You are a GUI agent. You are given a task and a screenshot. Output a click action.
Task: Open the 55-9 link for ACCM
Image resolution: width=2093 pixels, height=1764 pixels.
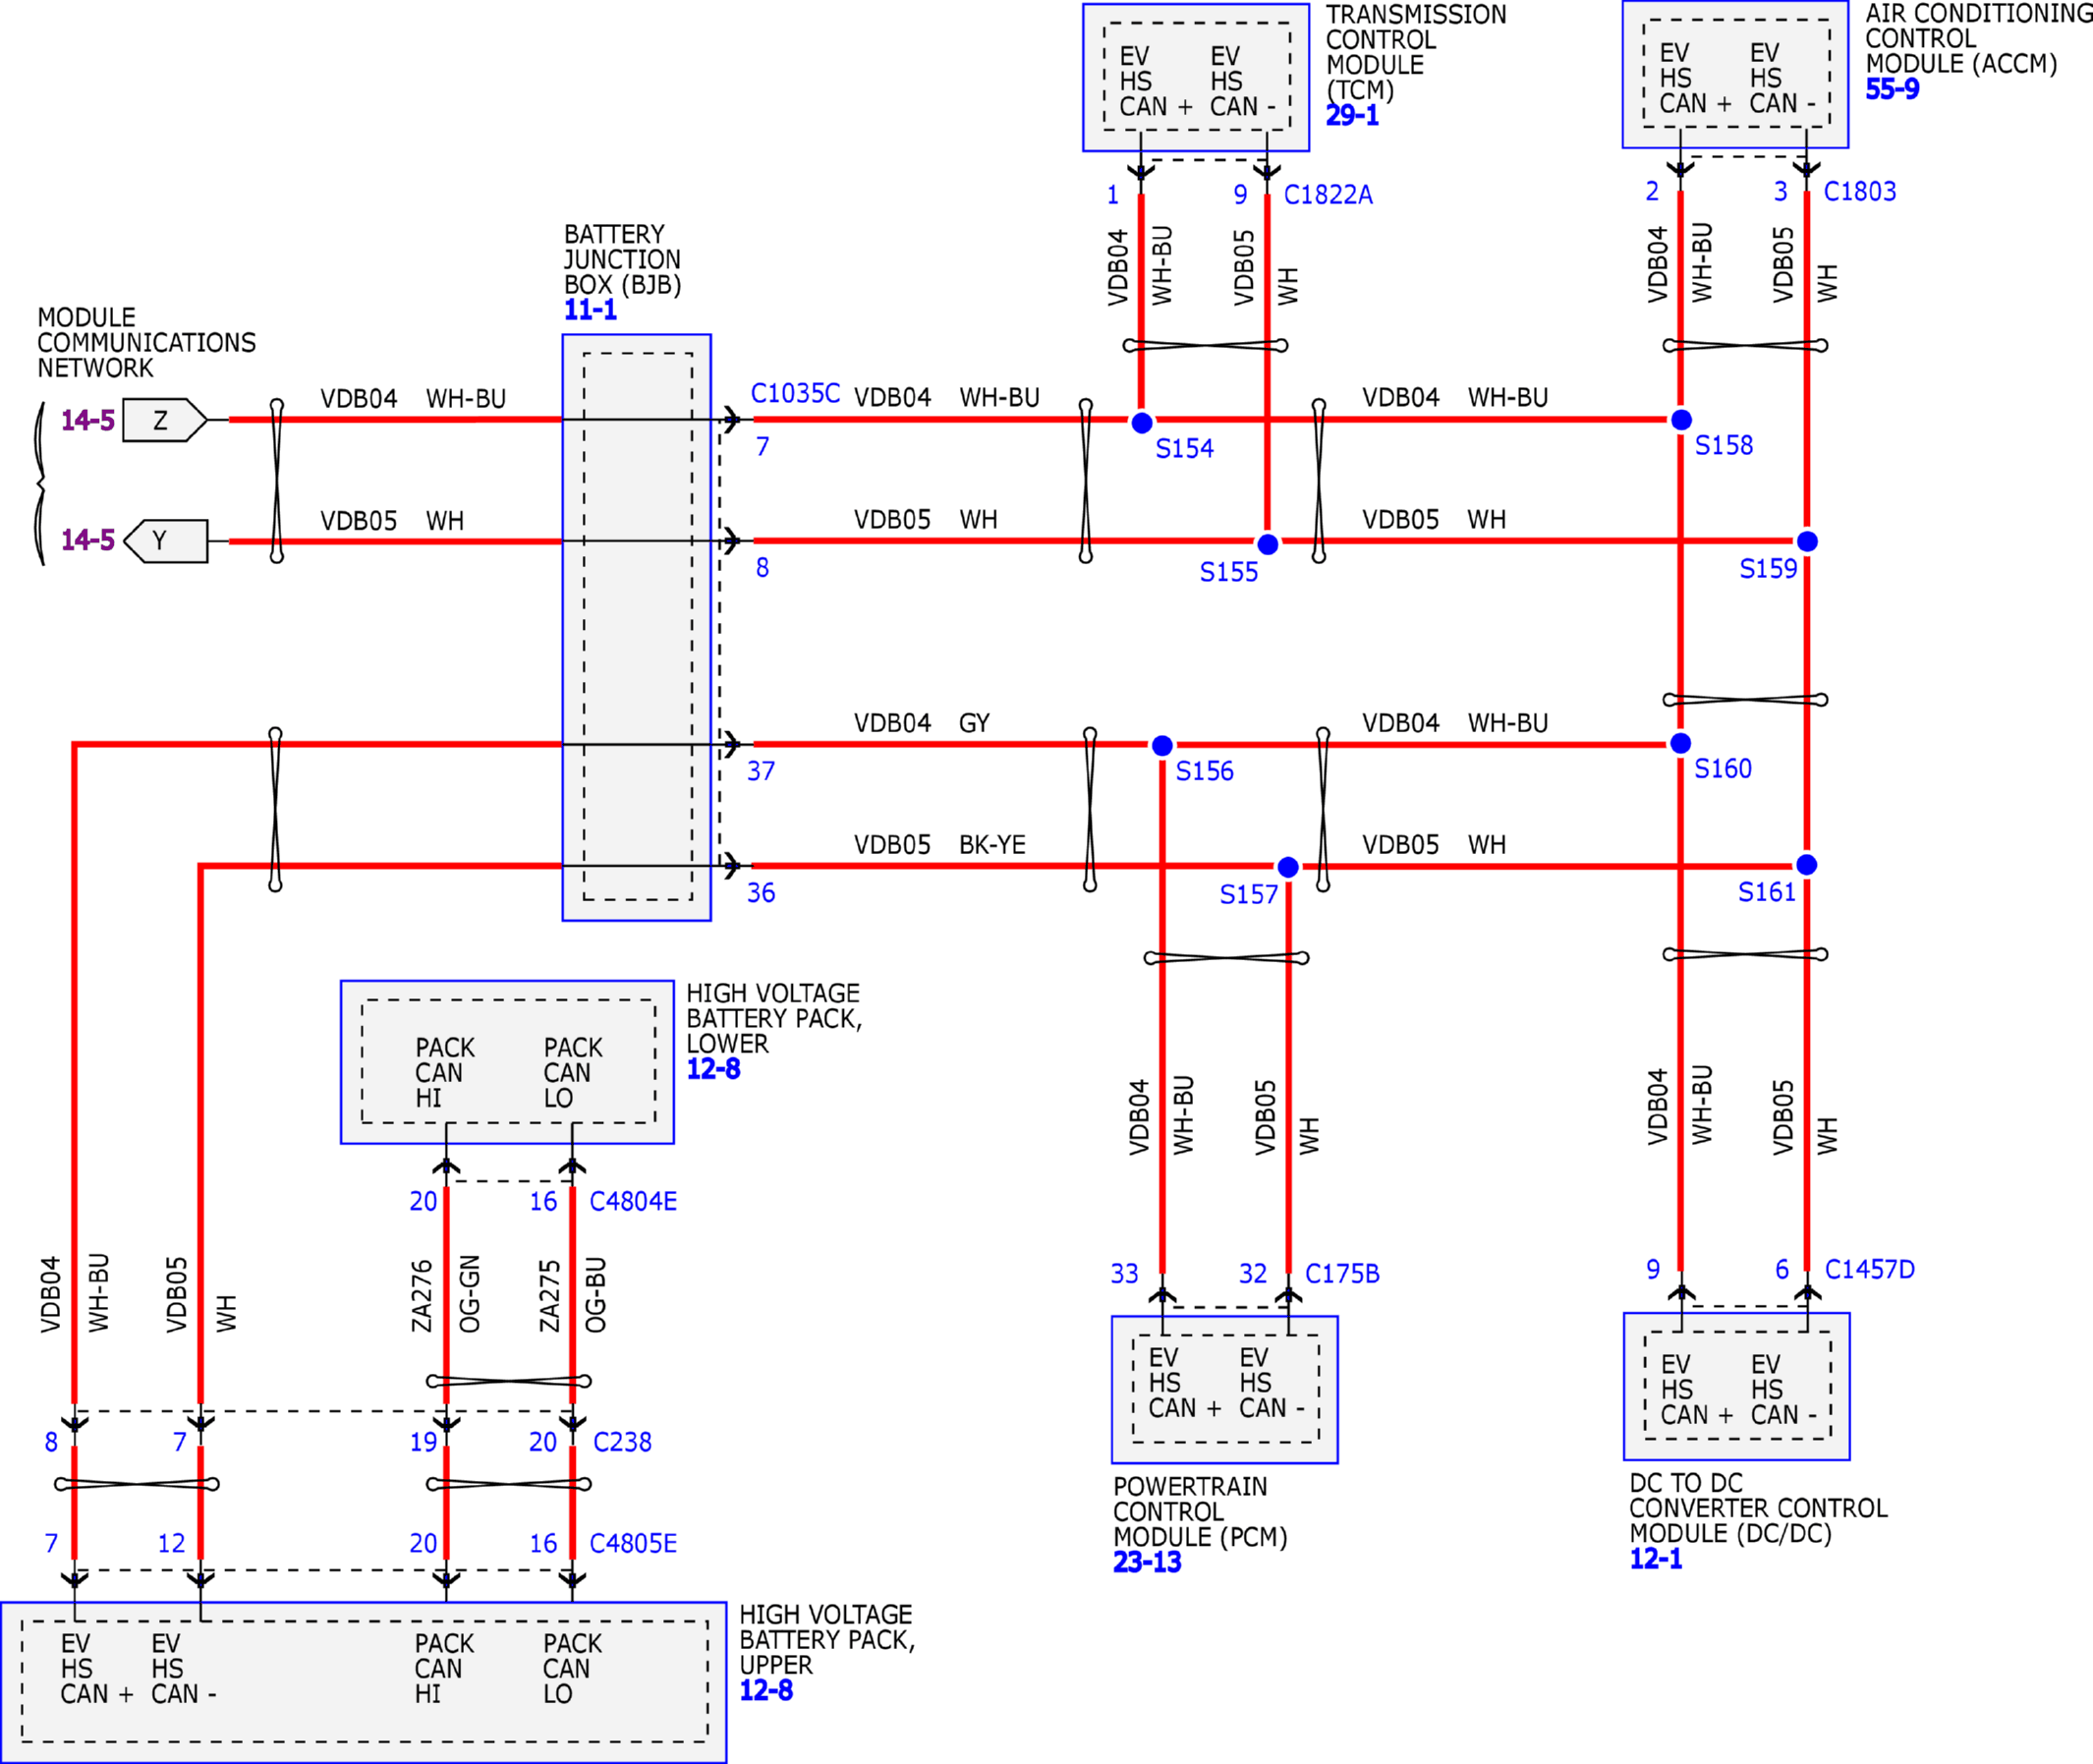(x=1892, y=89)
